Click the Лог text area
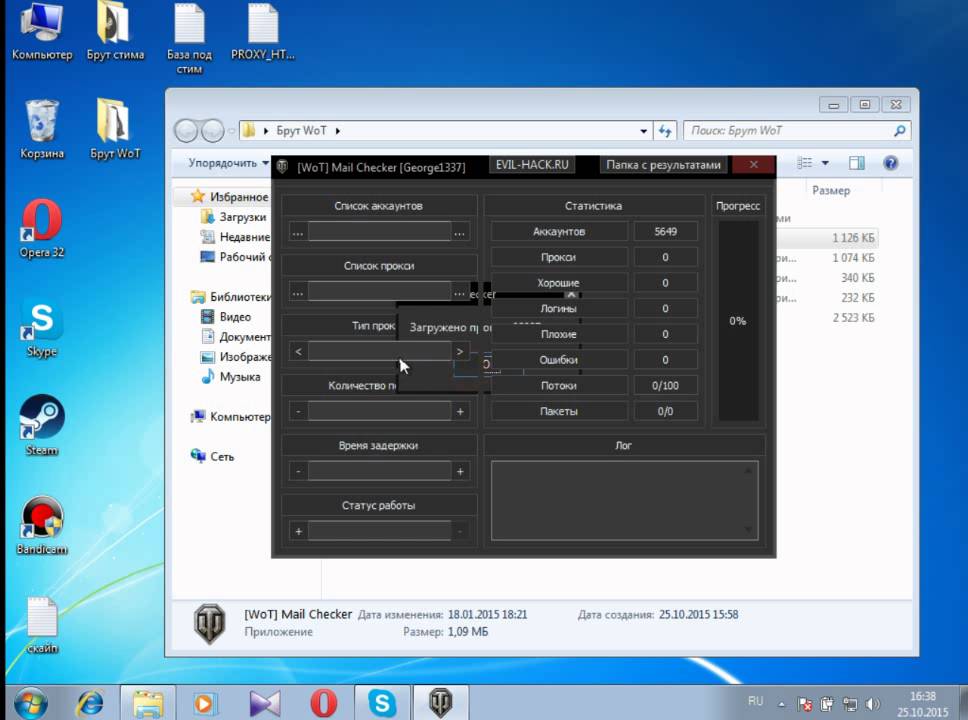Screen dimensions: 968x720 point(625,500)
